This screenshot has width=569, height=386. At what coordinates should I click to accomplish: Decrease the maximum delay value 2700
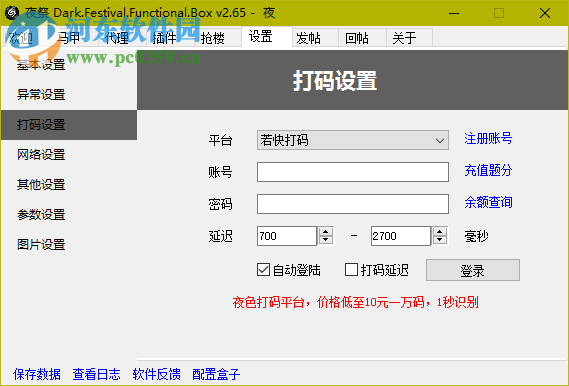pos(439,240)
